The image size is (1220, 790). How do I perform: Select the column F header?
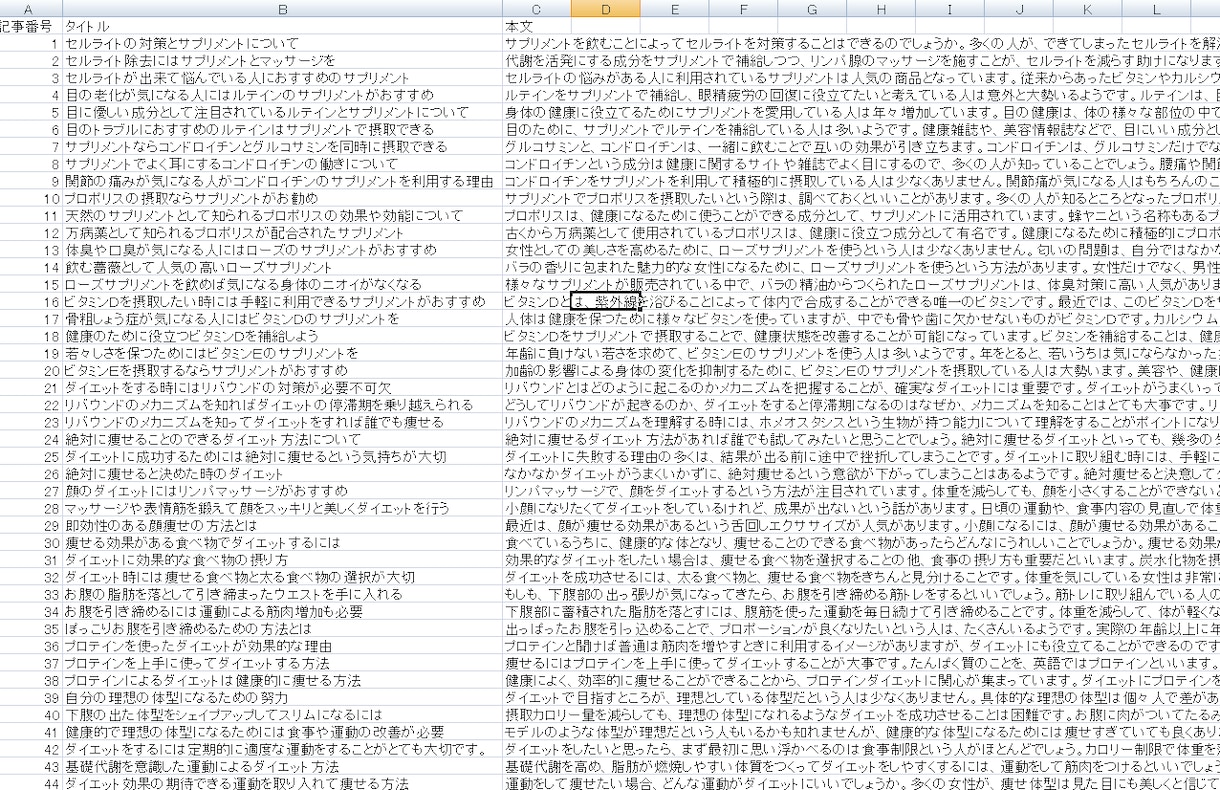tap(744, 9)
